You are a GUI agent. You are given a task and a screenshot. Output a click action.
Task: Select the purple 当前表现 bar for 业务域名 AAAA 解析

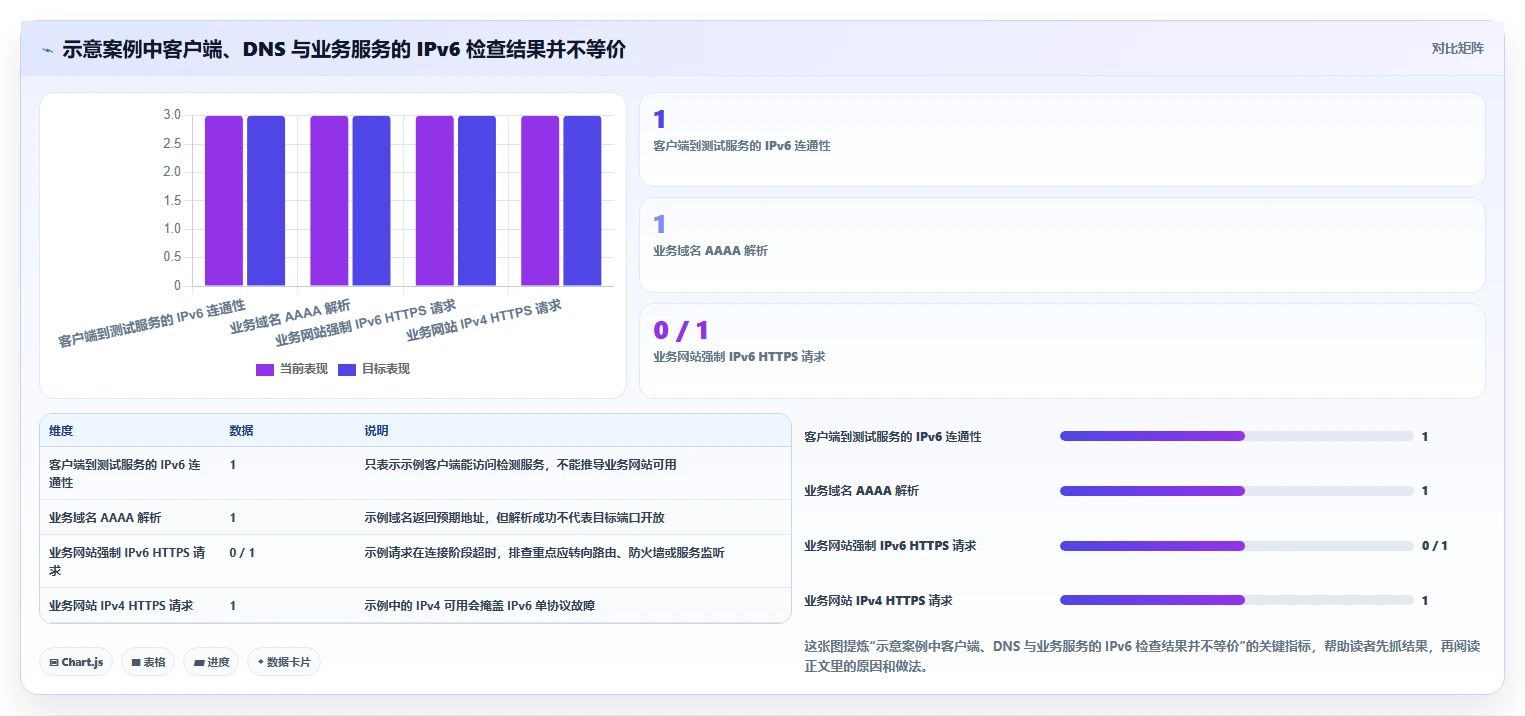[329, 201]
